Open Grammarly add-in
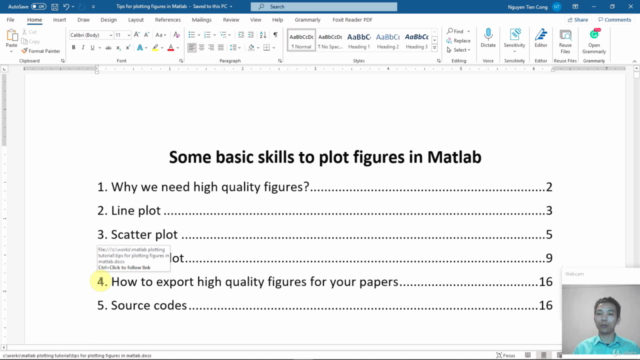Viewport: 640px width, 360px height. click(x=594, y=41)
